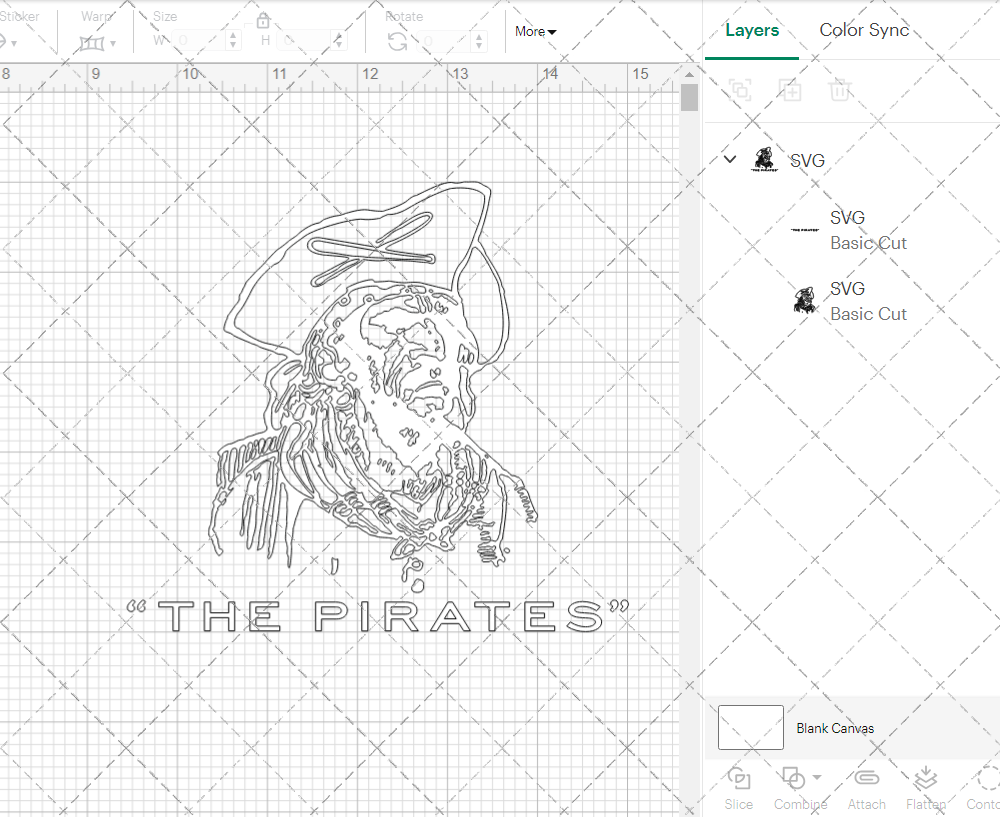
Task: Collapse the SVG group chevron
Action: (x=730, y=159)
